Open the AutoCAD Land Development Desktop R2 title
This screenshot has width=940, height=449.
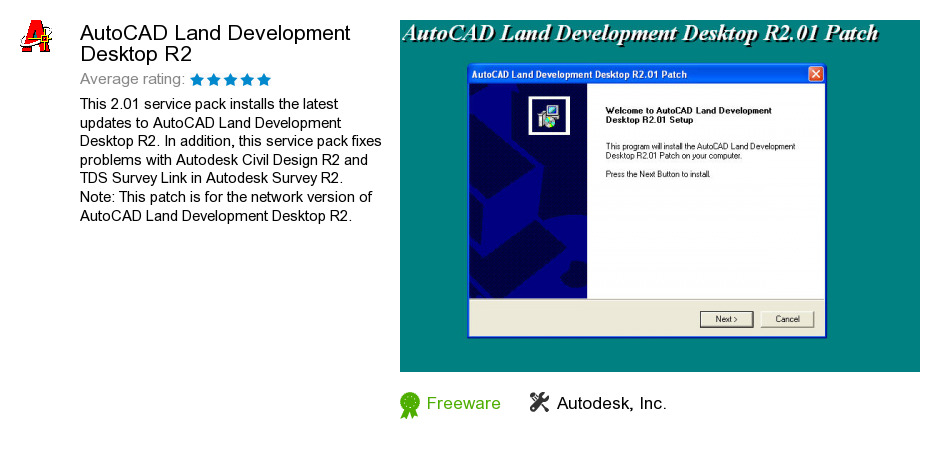[215, 43]
